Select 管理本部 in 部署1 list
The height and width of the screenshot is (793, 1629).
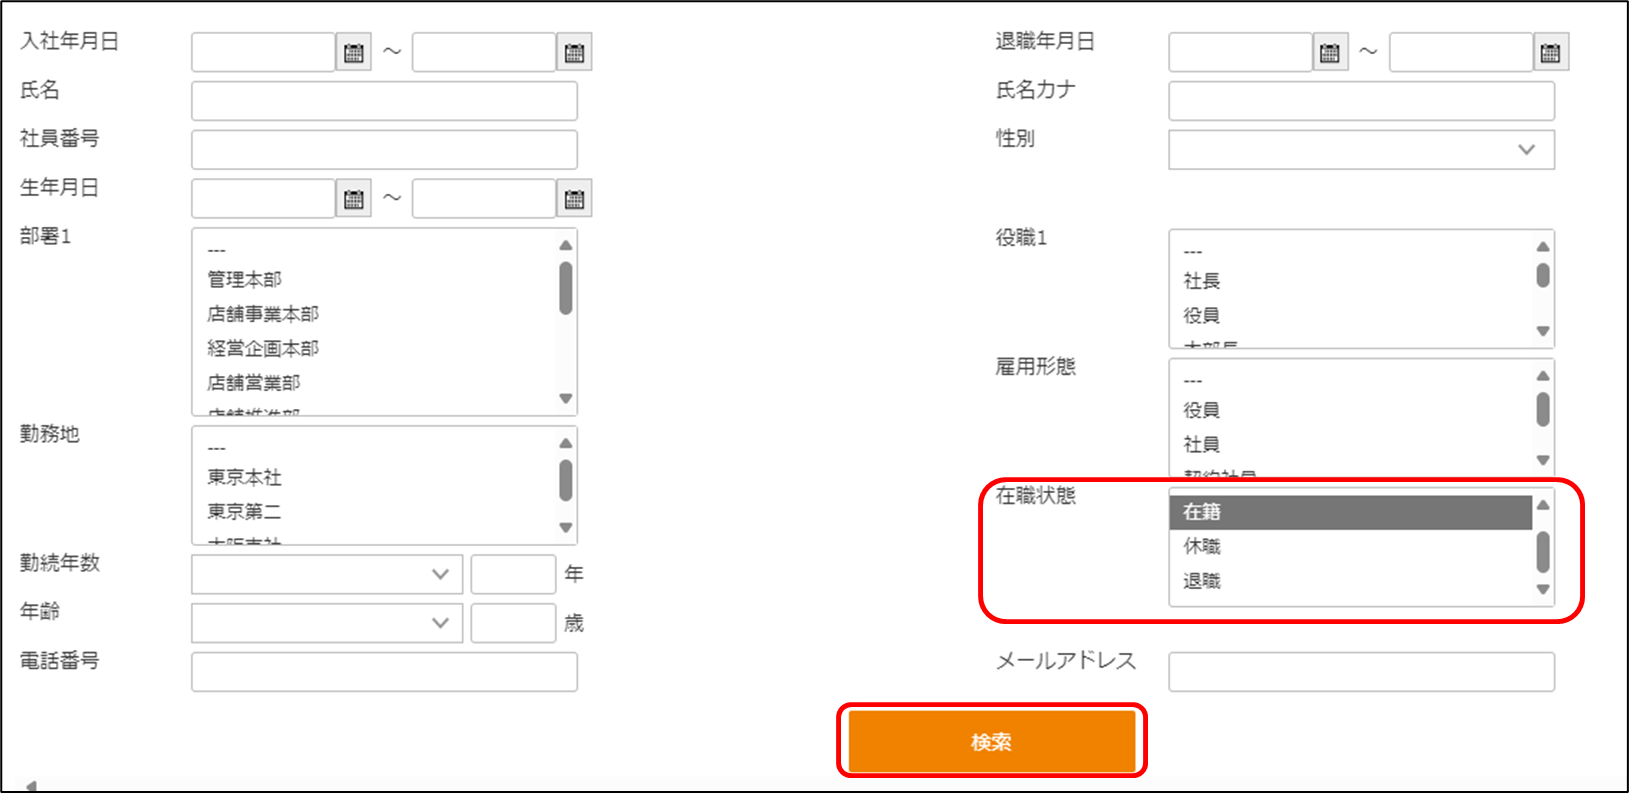tap(245, 280)
